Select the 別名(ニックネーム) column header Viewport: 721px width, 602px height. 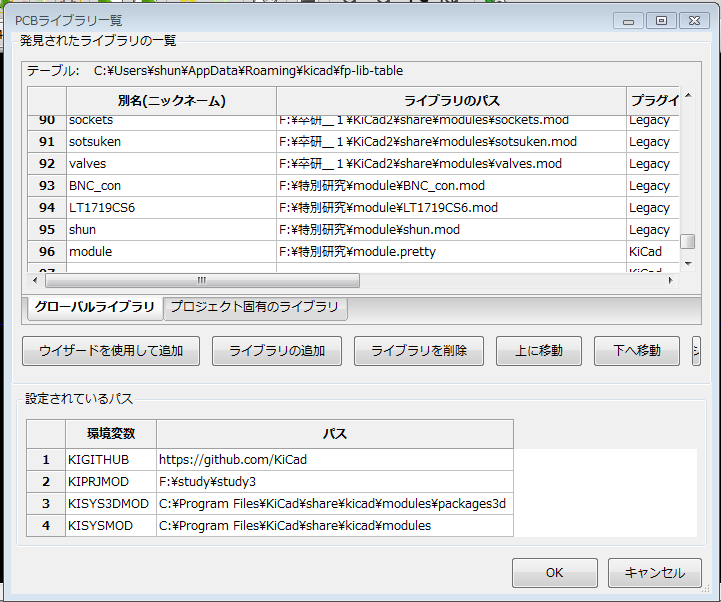172,101
